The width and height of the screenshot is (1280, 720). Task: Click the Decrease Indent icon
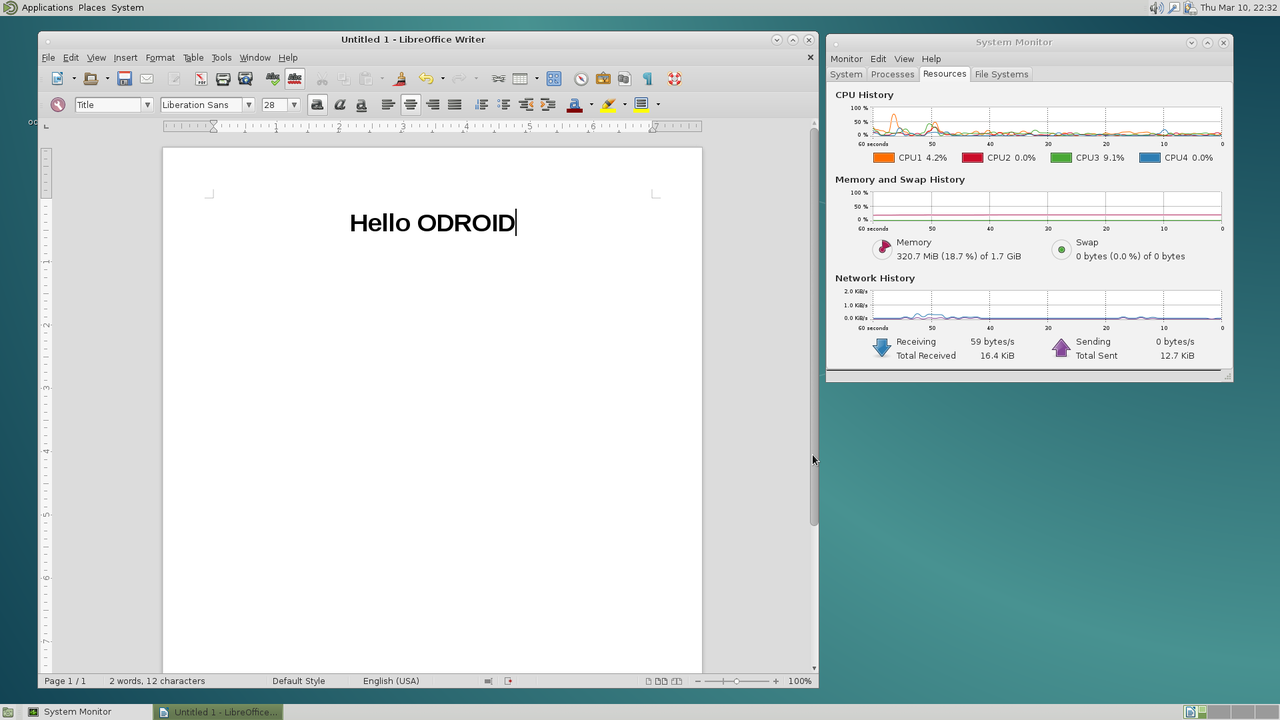pyautogui.click(x=525, y=105)
